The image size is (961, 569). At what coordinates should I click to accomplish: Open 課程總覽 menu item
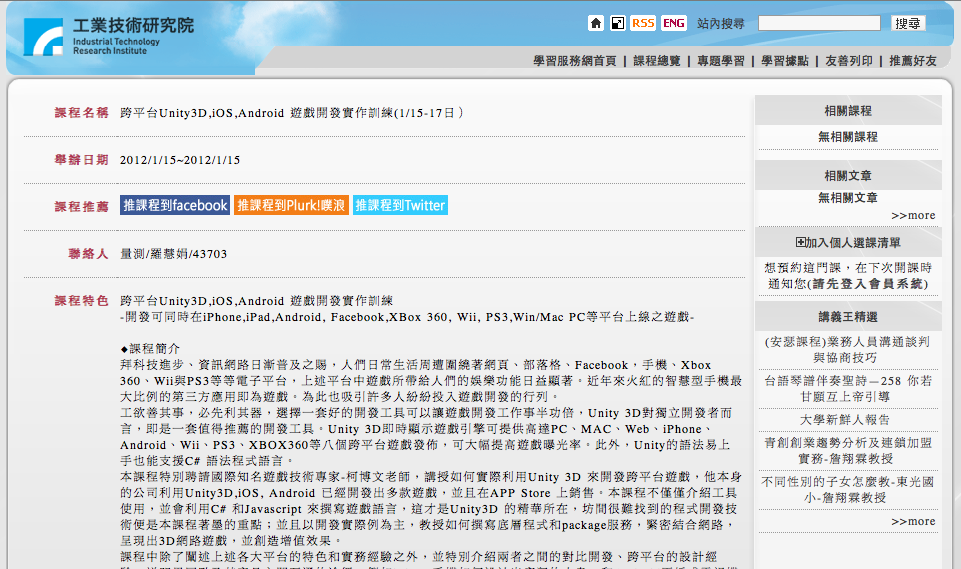pyautogui.click(x=656, y=61)
